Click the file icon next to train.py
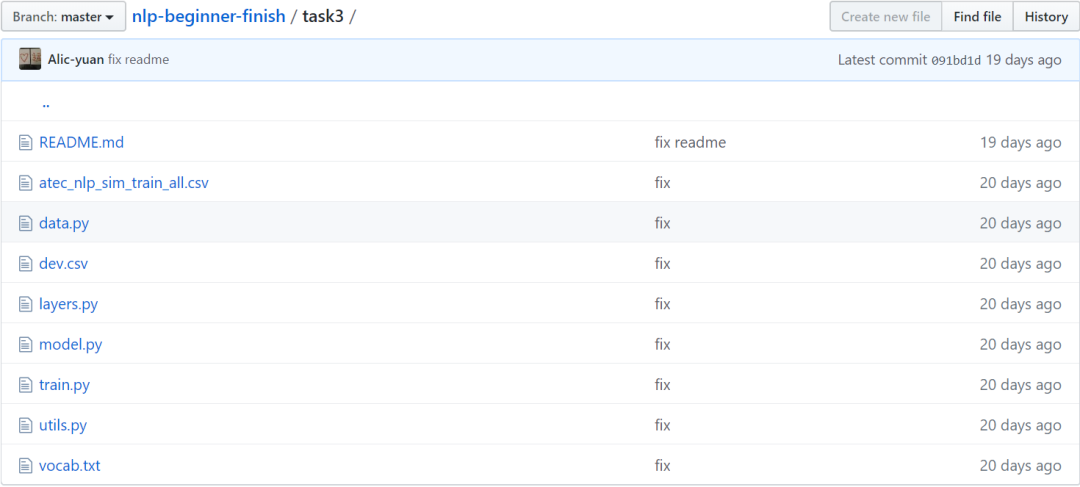Viewport: 1080px width, 487px height. click(x=26, y=385)
